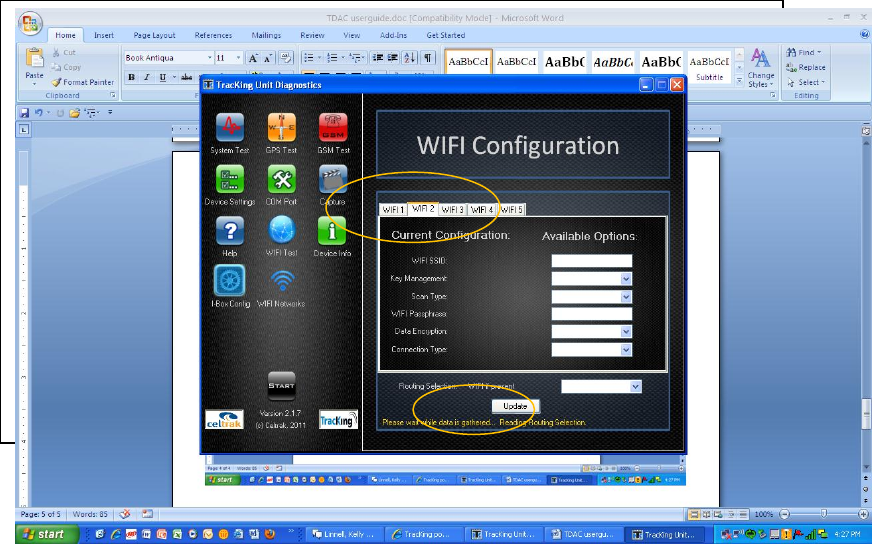Viewport: 872px width, 544px height.
Task: Click the Capture clapperboard icon
Action: pos(333,179)
